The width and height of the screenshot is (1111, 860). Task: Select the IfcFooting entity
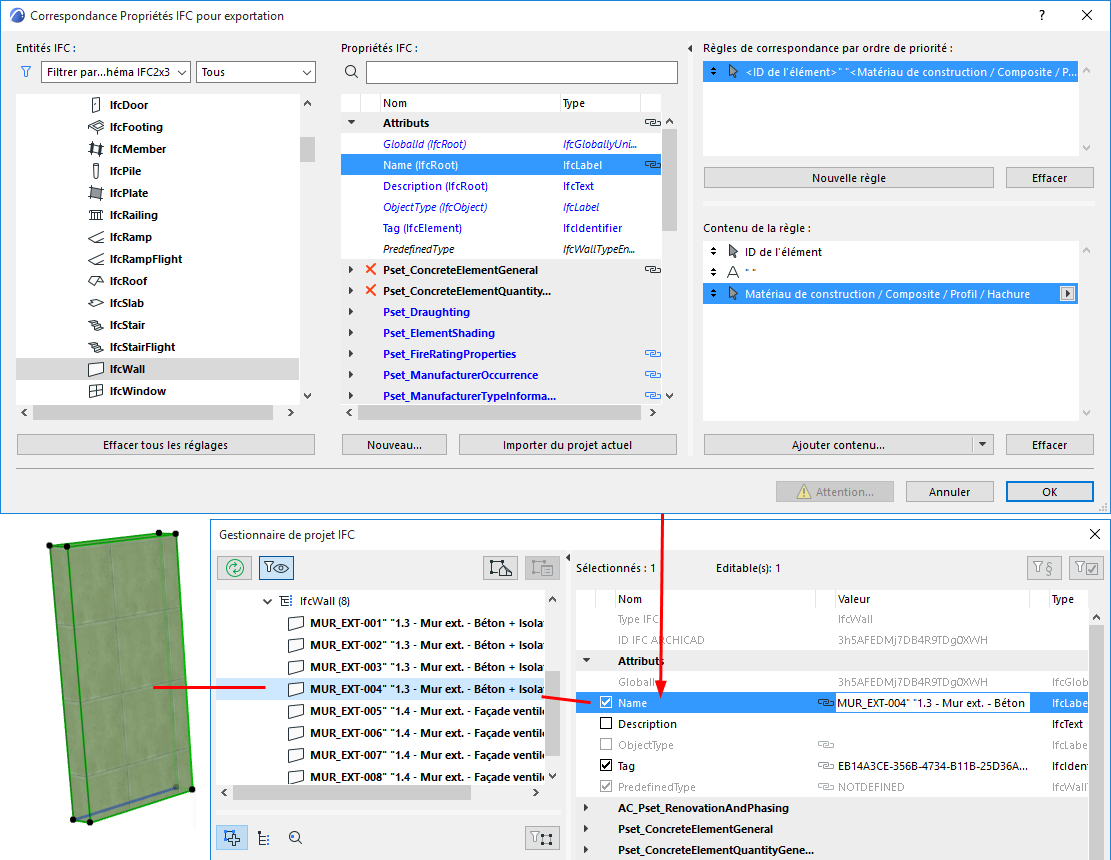click(x=136, y=127)
